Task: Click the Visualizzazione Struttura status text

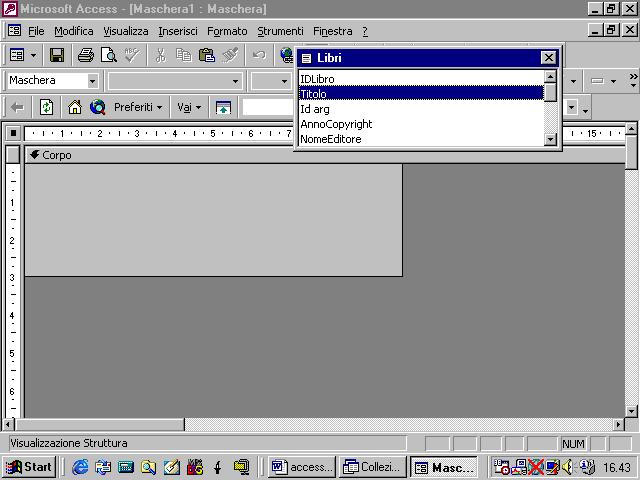Action: point(69,443)
